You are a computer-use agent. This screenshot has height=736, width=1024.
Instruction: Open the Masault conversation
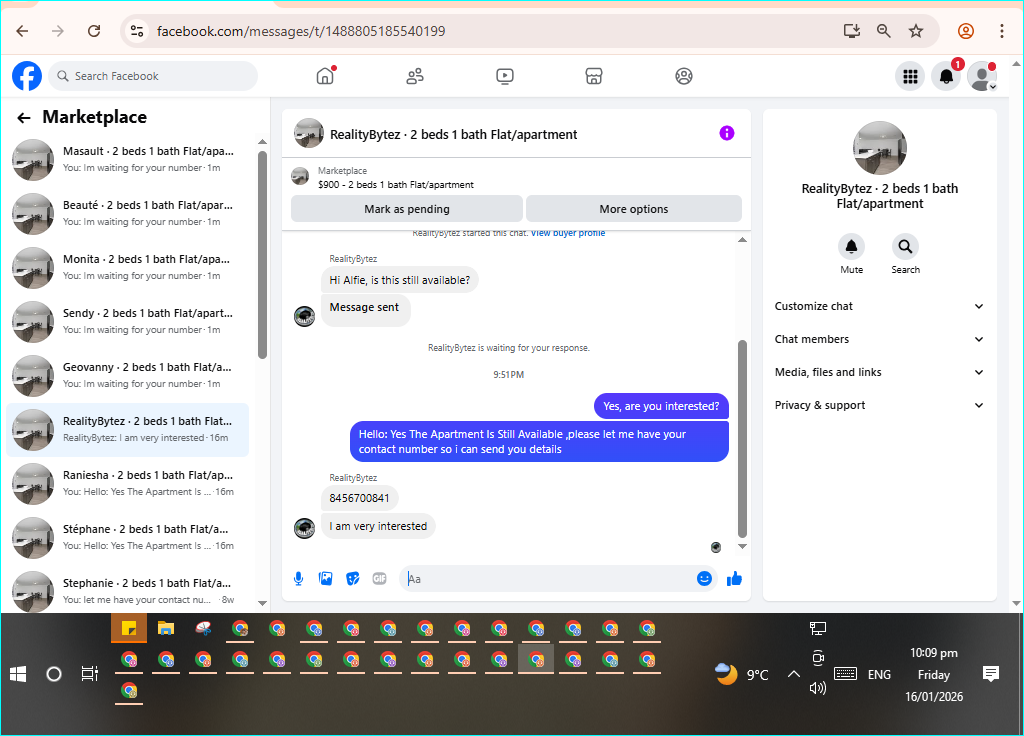pos(127,159)
